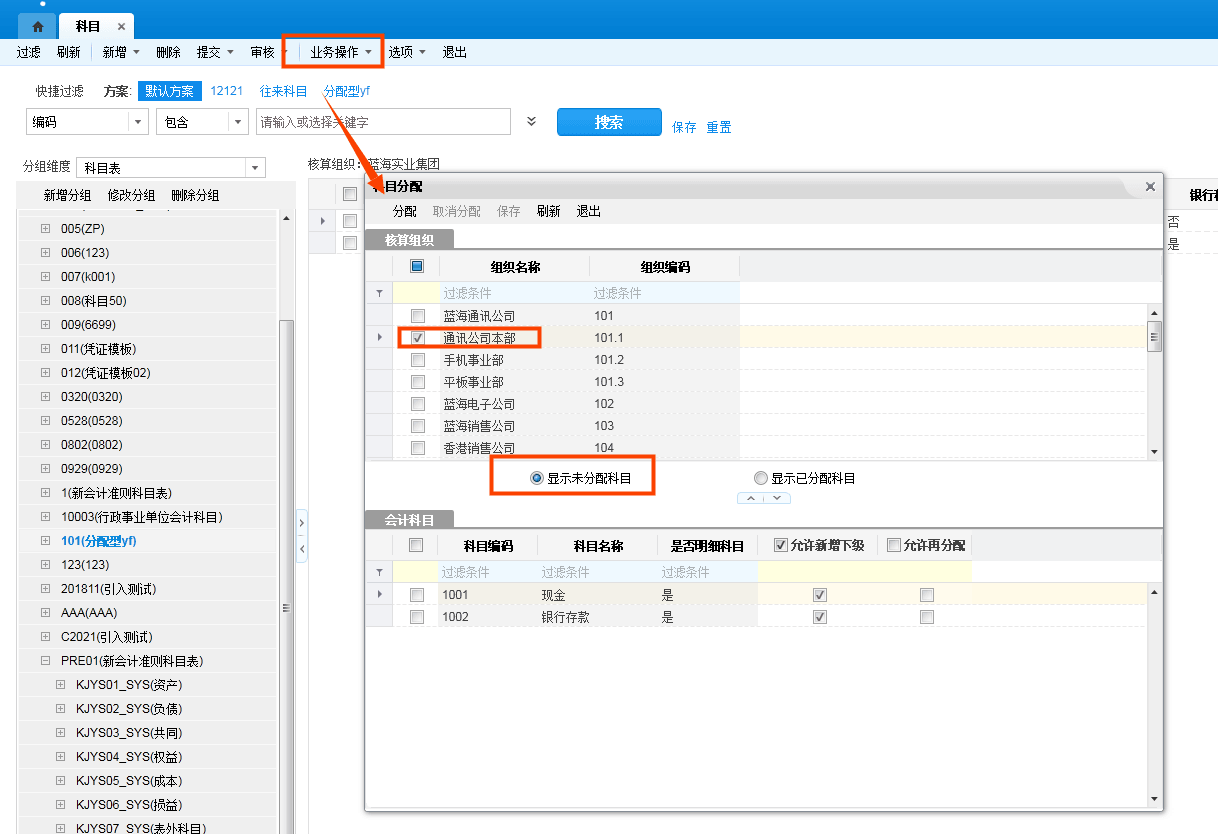1218x834 pixels.
Task: Expand the KJYS01_SYS(资产) node
Action: 61,685
